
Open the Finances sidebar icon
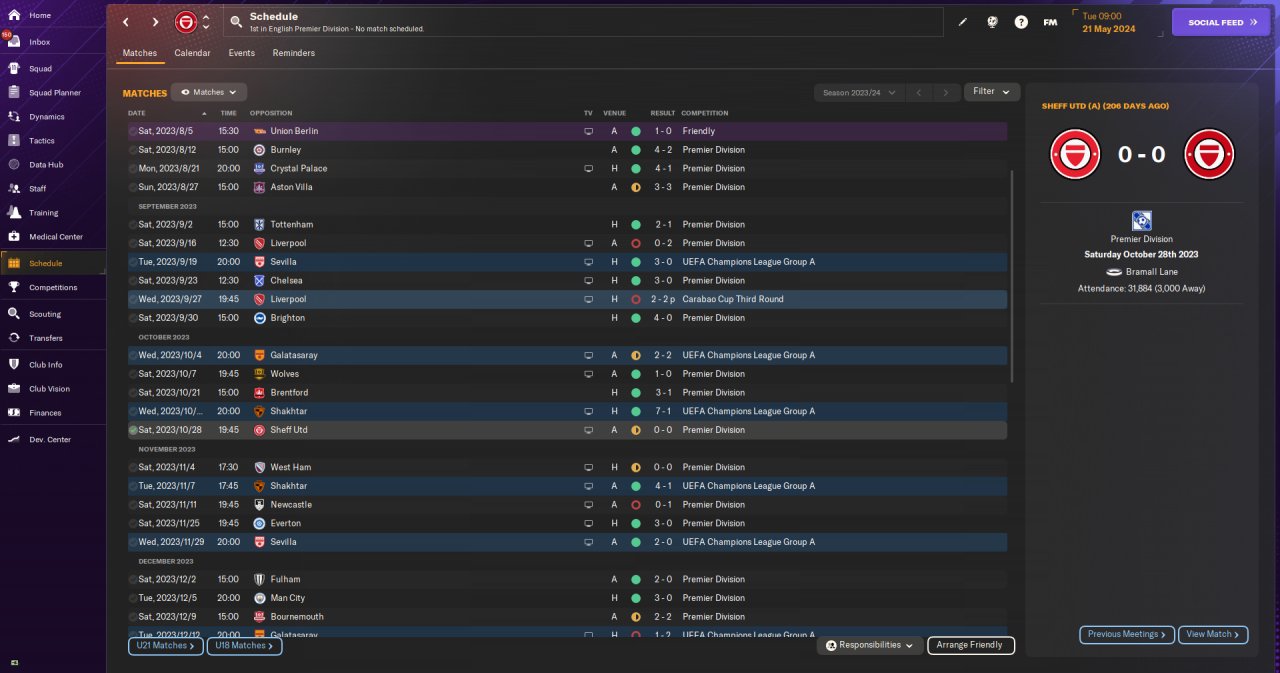click(x=14, y=413)
